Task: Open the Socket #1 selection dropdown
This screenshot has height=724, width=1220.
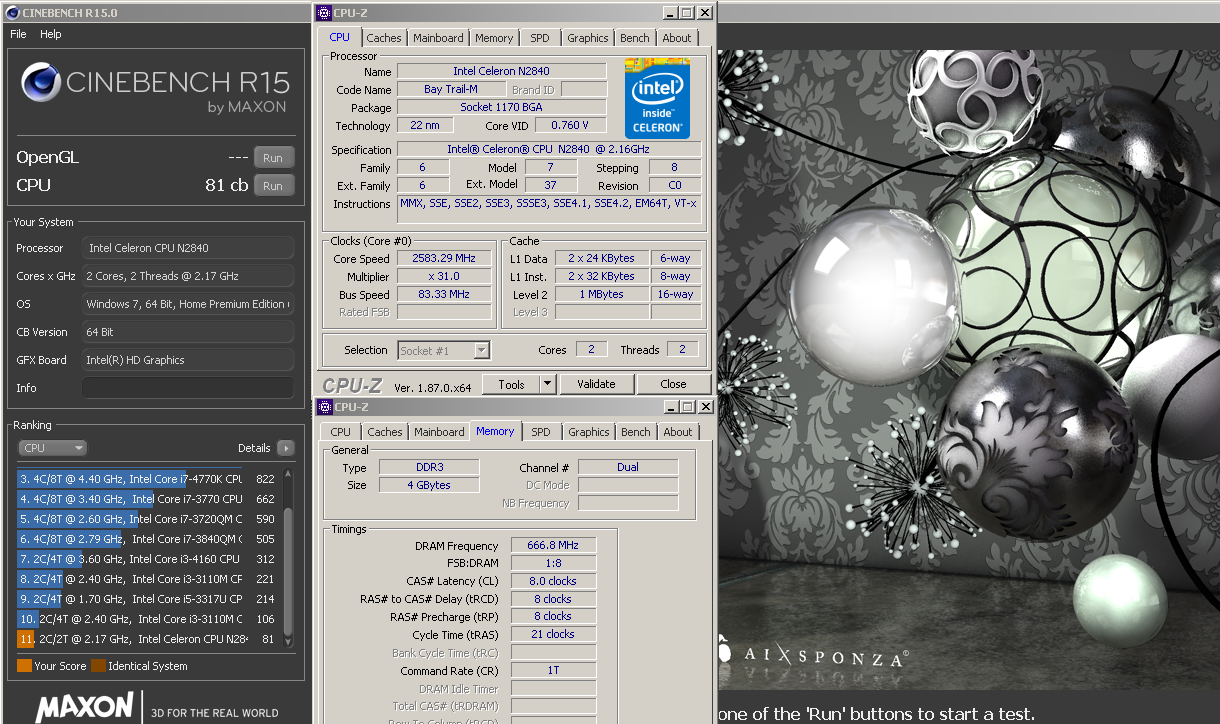Action: [x=444, y=350]
